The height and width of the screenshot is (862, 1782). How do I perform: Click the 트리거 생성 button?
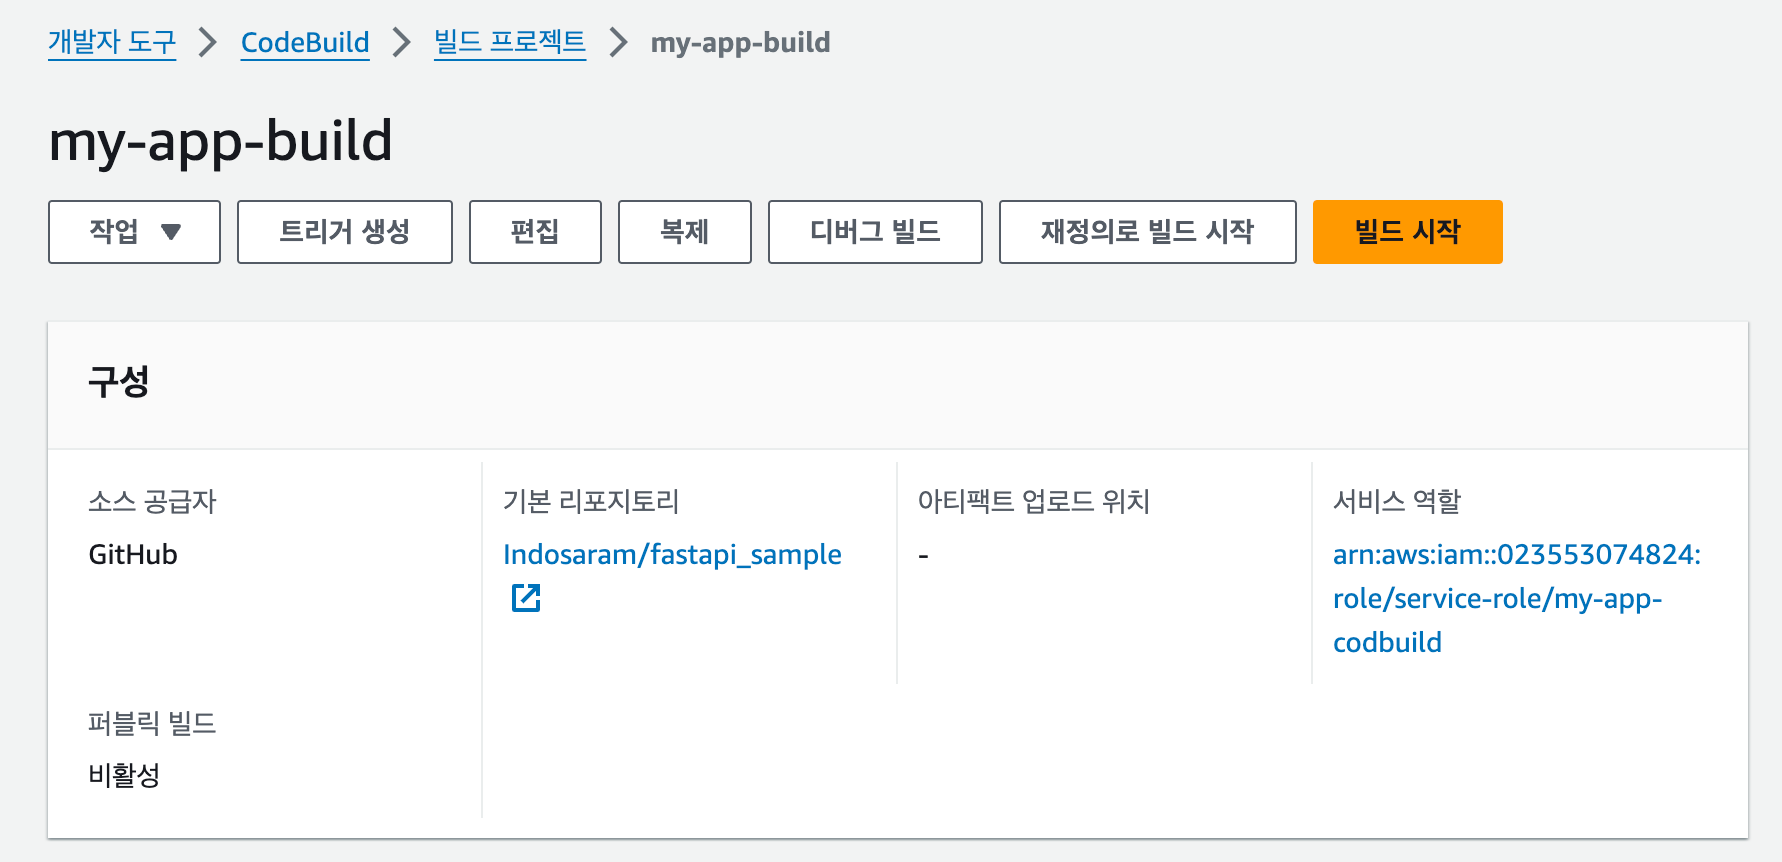pos(345,232)
